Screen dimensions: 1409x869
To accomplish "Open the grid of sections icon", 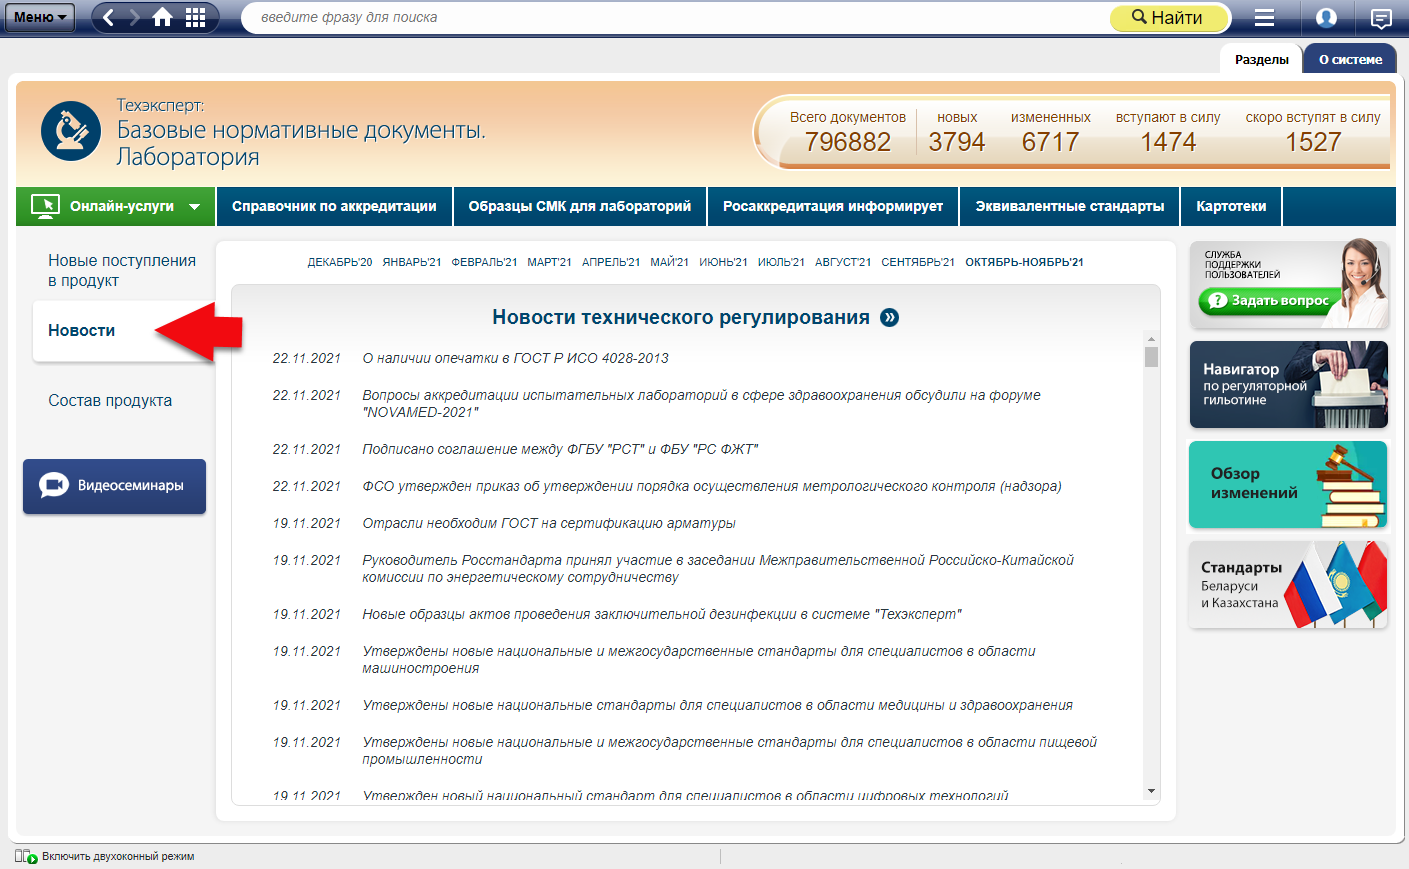I will coord(196,17).
